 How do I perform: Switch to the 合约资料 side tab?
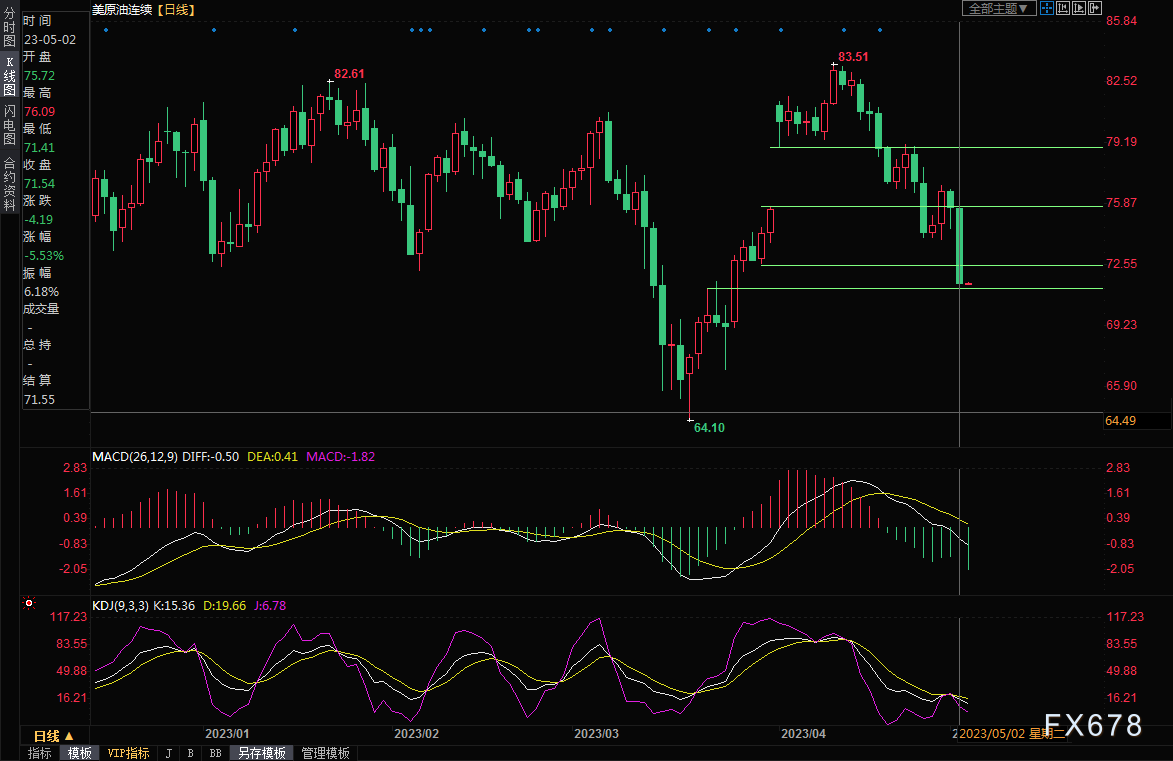[9, 183]
